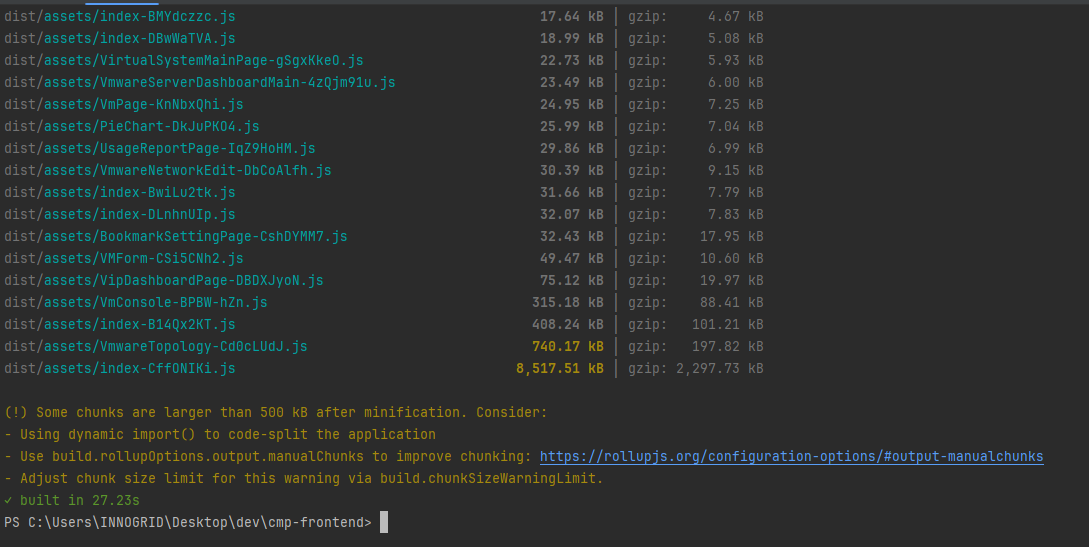Click the index-DLnhnUIp.js file path

pyautogui.click(x=119, y=214)
